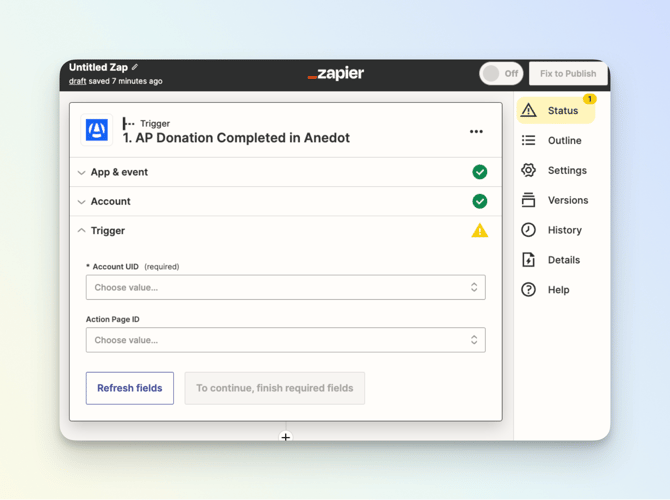Click the Refresh fields button
The image size is (670, 500).
[x=129, y=388]
